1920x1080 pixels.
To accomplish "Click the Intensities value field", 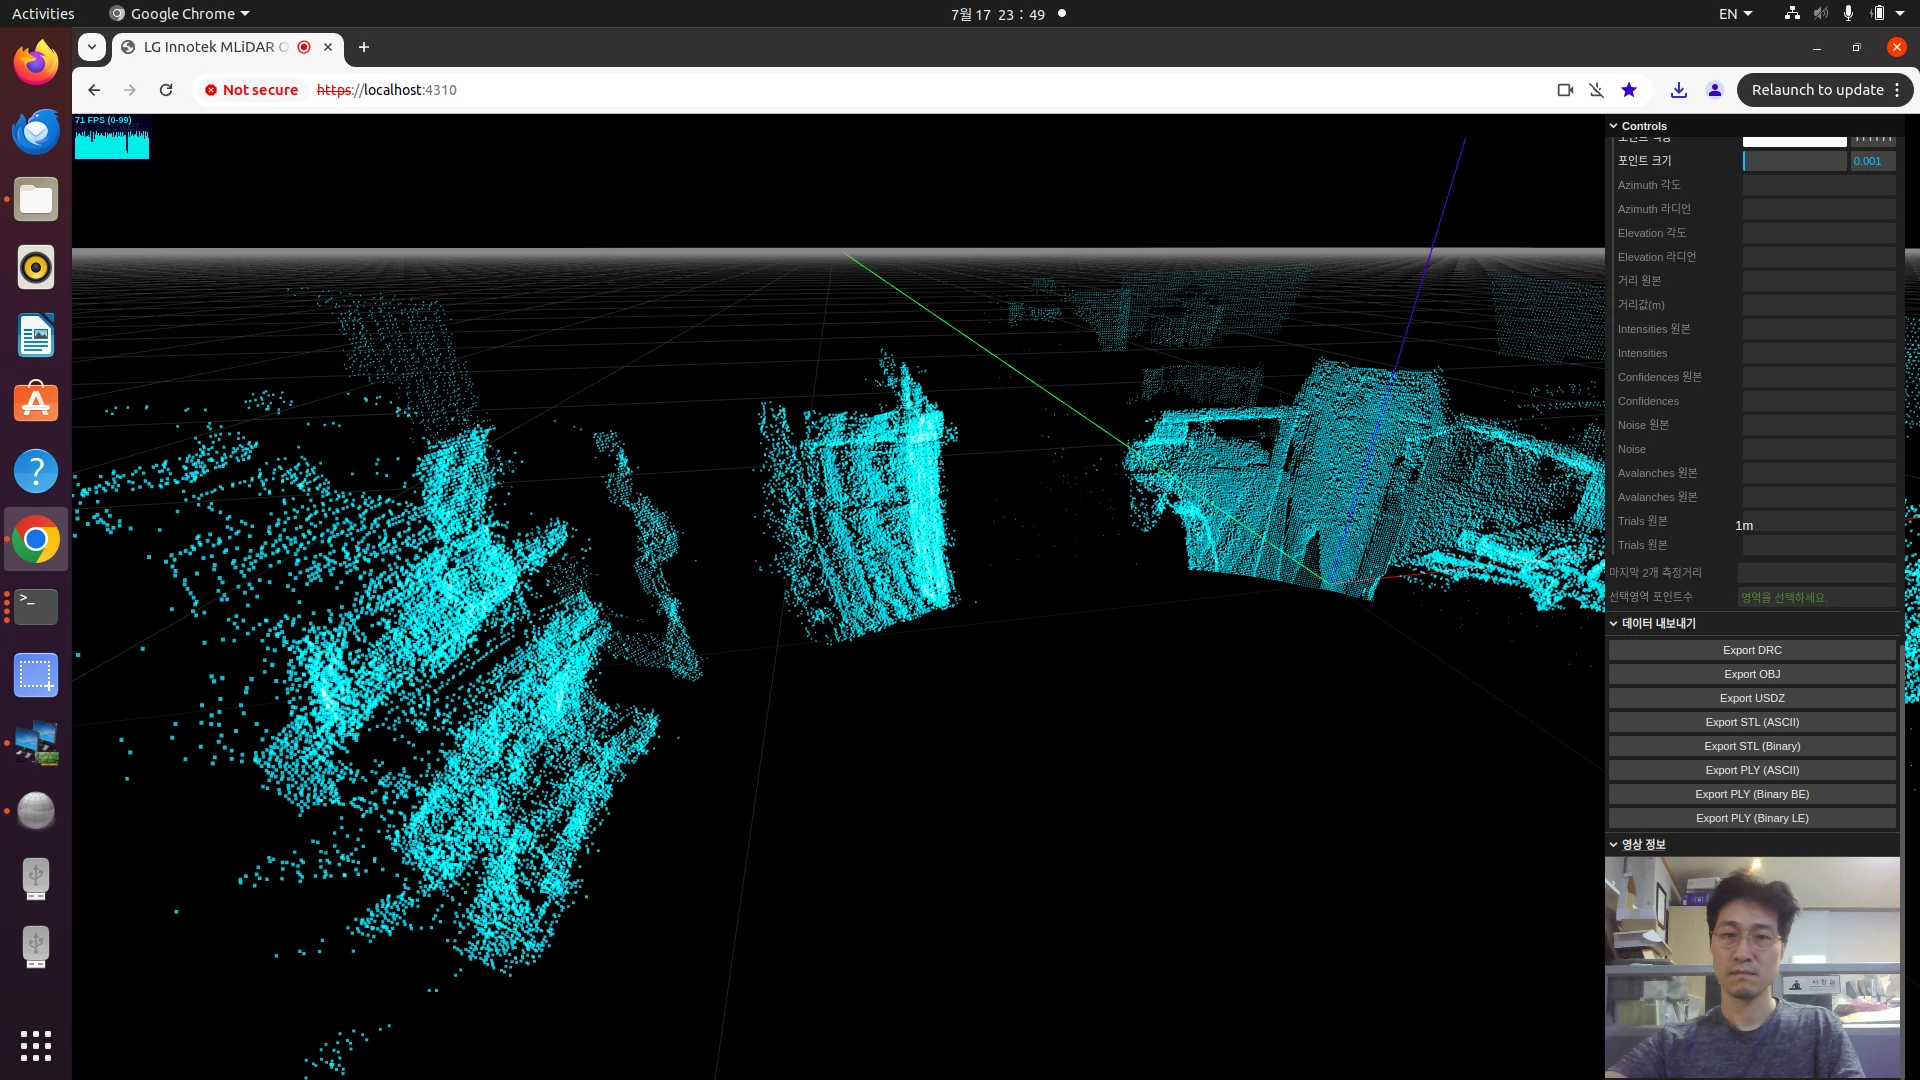I will coord(1819,353).
